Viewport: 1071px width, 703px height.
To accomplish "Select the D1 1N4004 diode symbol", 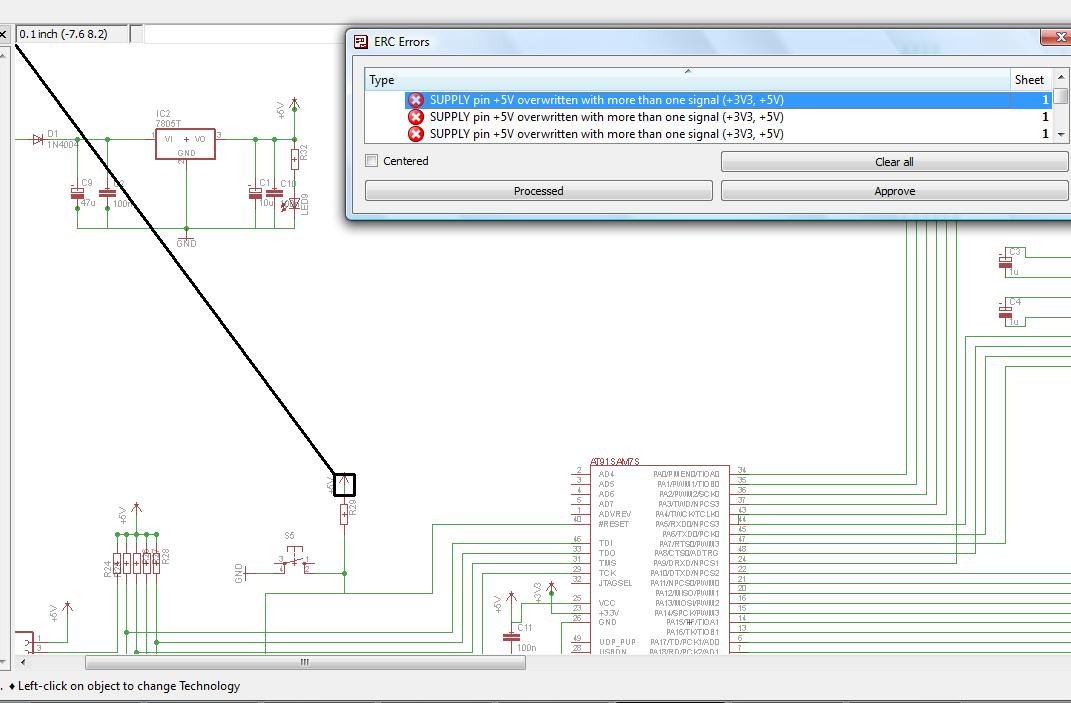I will coord(38,139).
